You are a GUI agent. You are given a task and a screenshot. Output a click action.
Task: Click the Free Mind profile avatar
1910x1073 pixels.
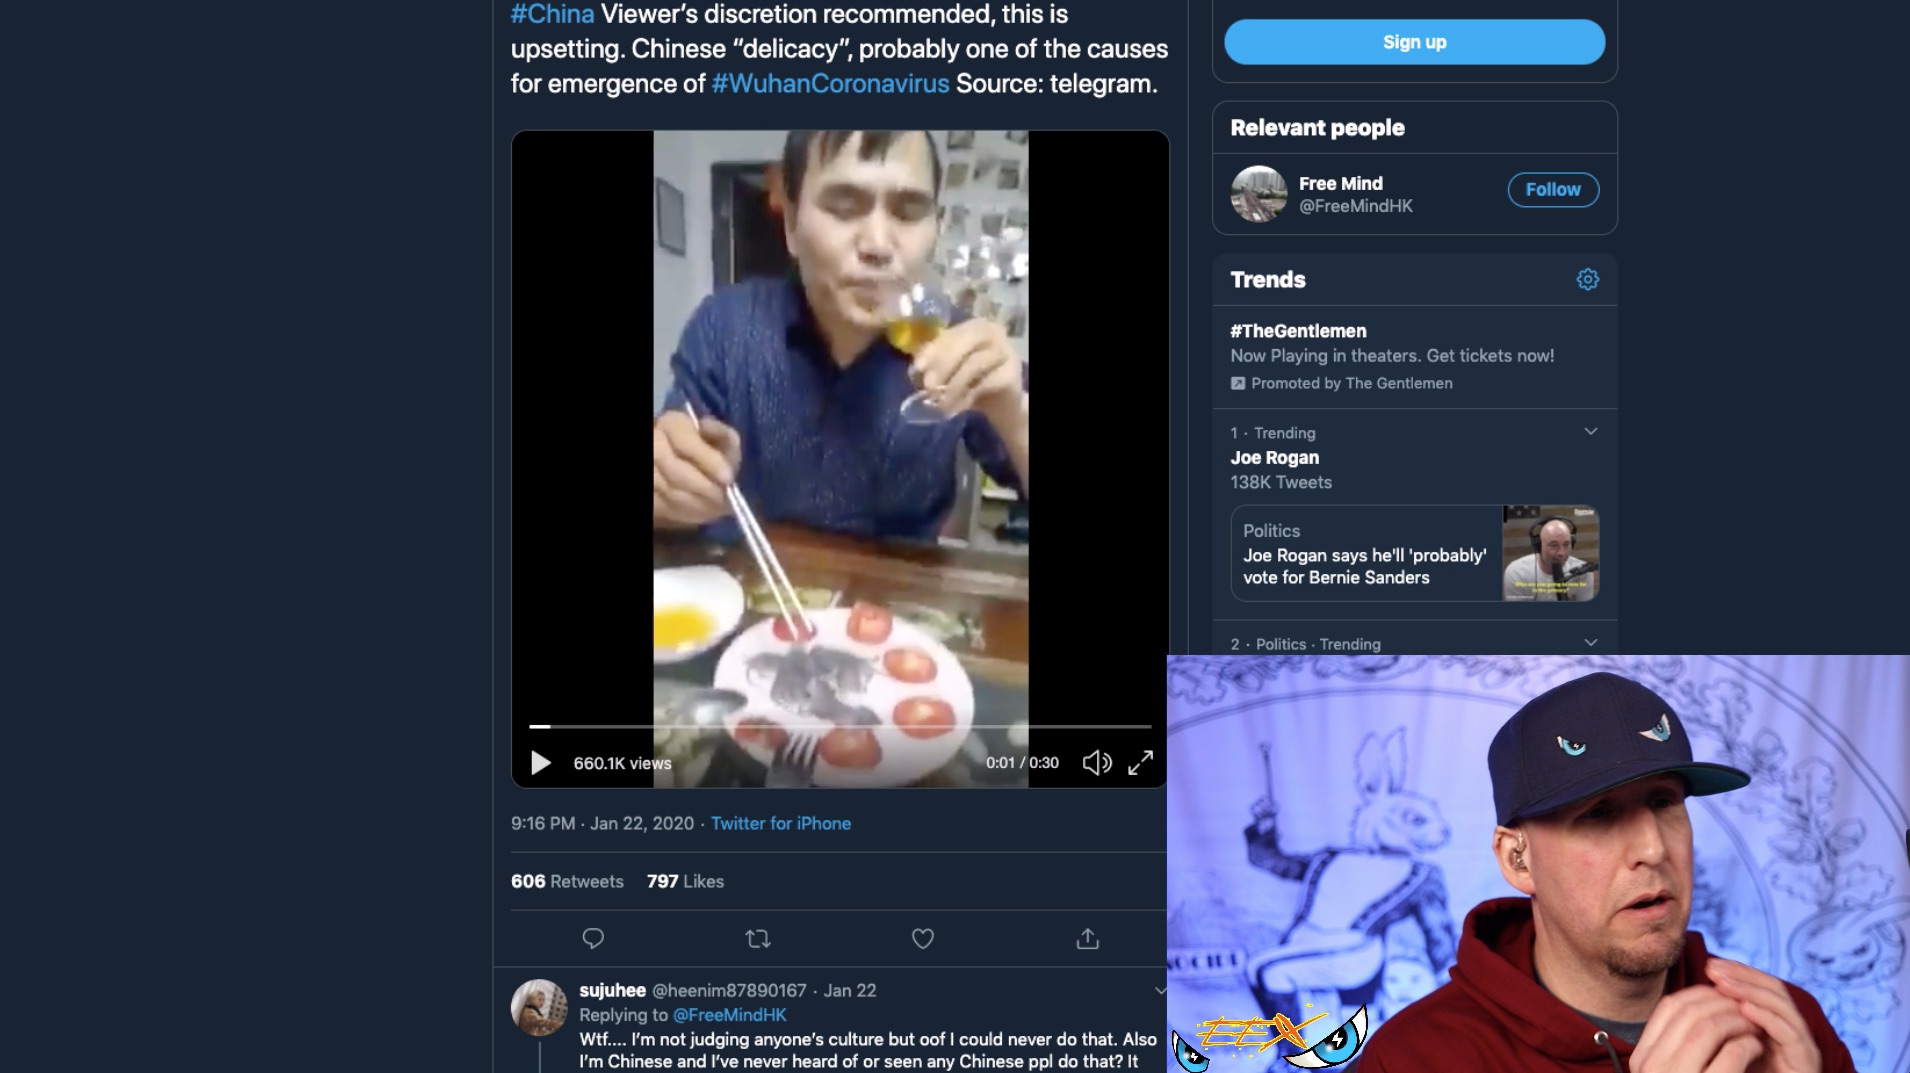(1258, 194)
